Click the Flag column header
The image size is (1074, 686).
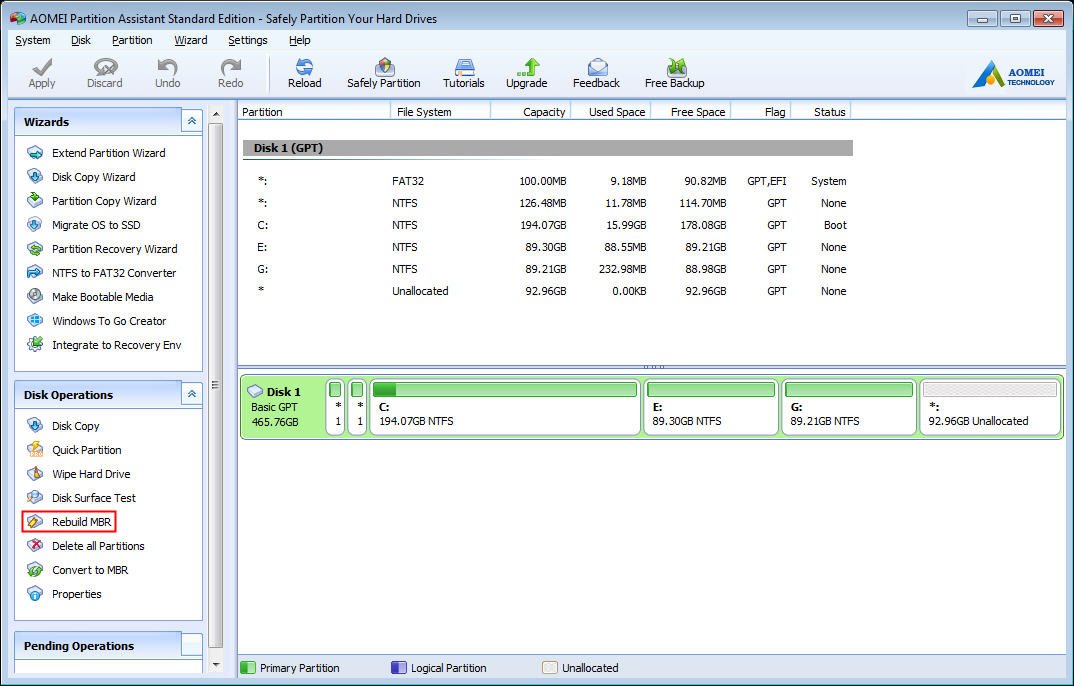click(x=761, y=112)
